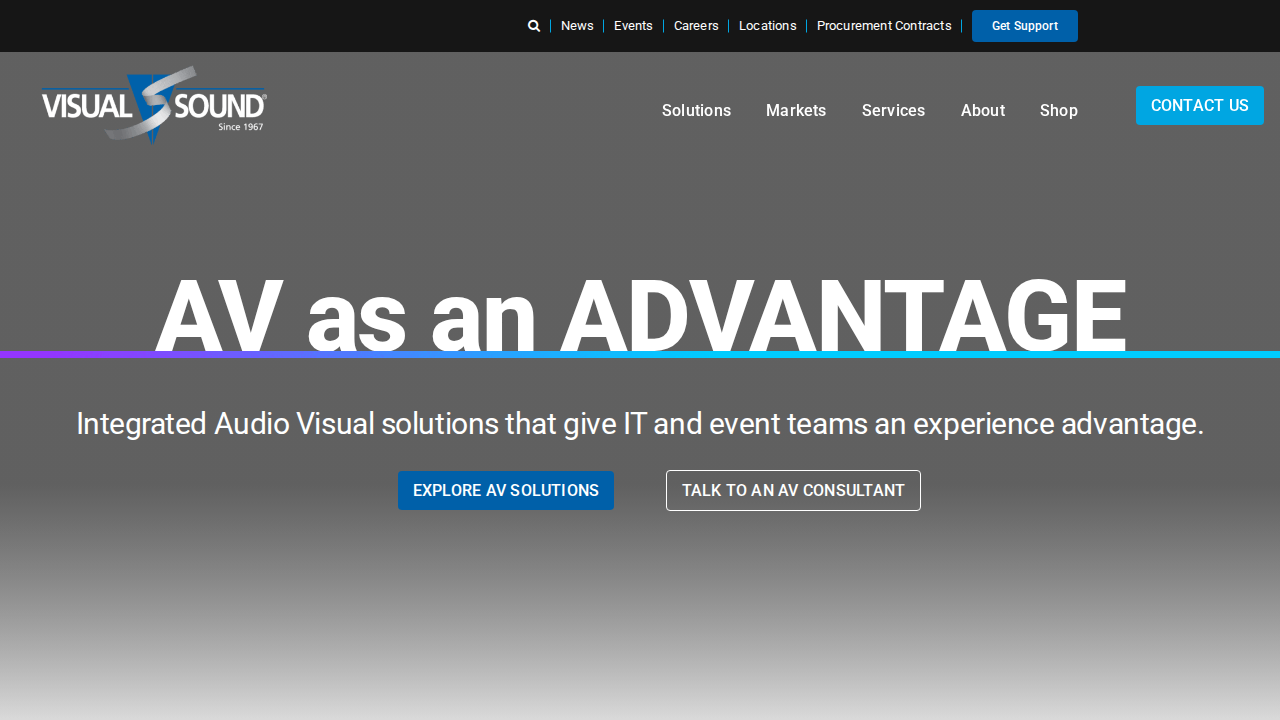Click Talk to an AV Consultant
The height and width of the screenshot is (720, 1280).
793,491
